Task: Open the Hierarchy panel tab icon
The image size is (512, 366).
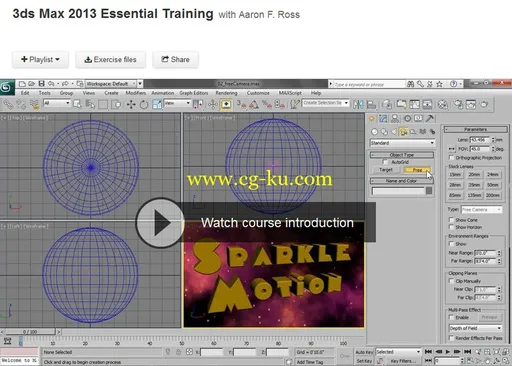Action: click(395, 119)
